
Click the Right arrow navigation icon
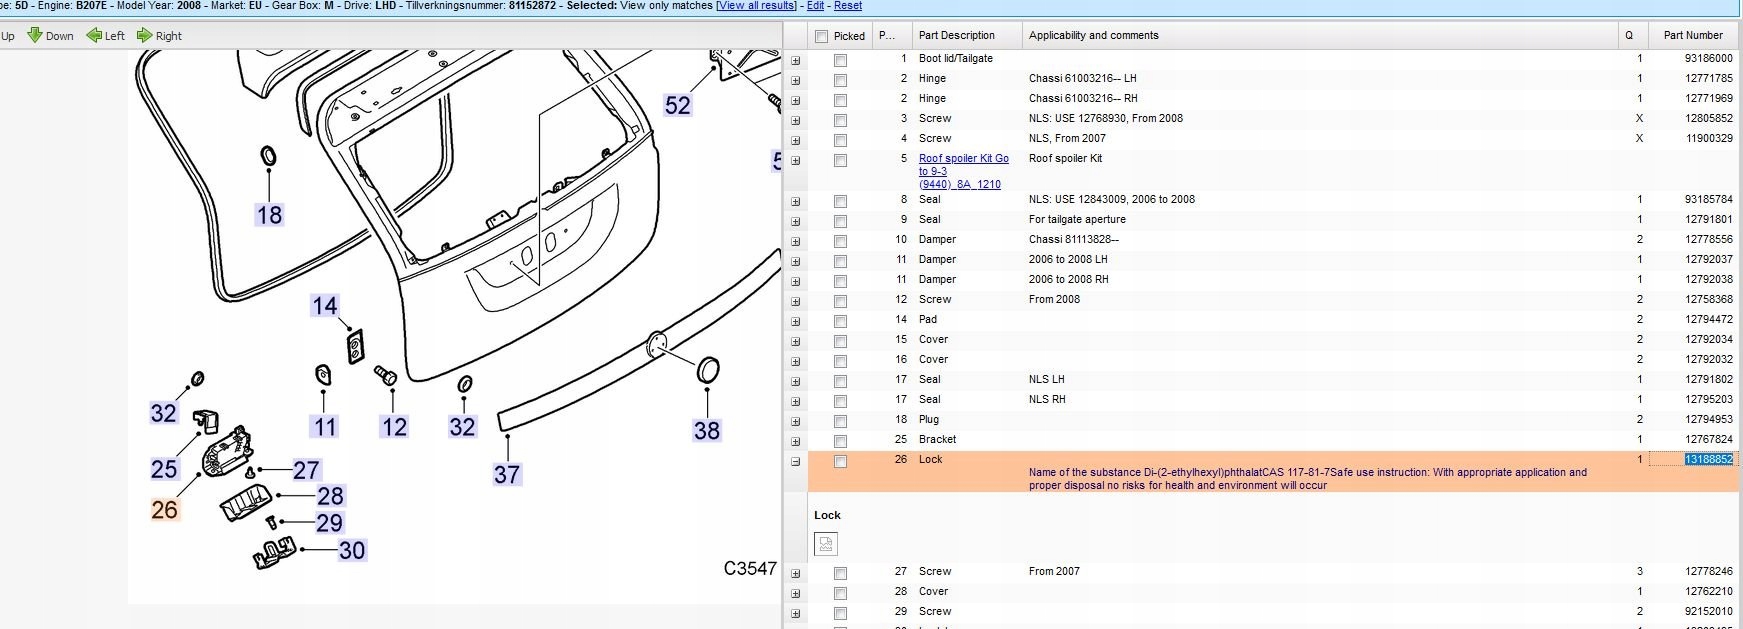click(x=144, y=35)
